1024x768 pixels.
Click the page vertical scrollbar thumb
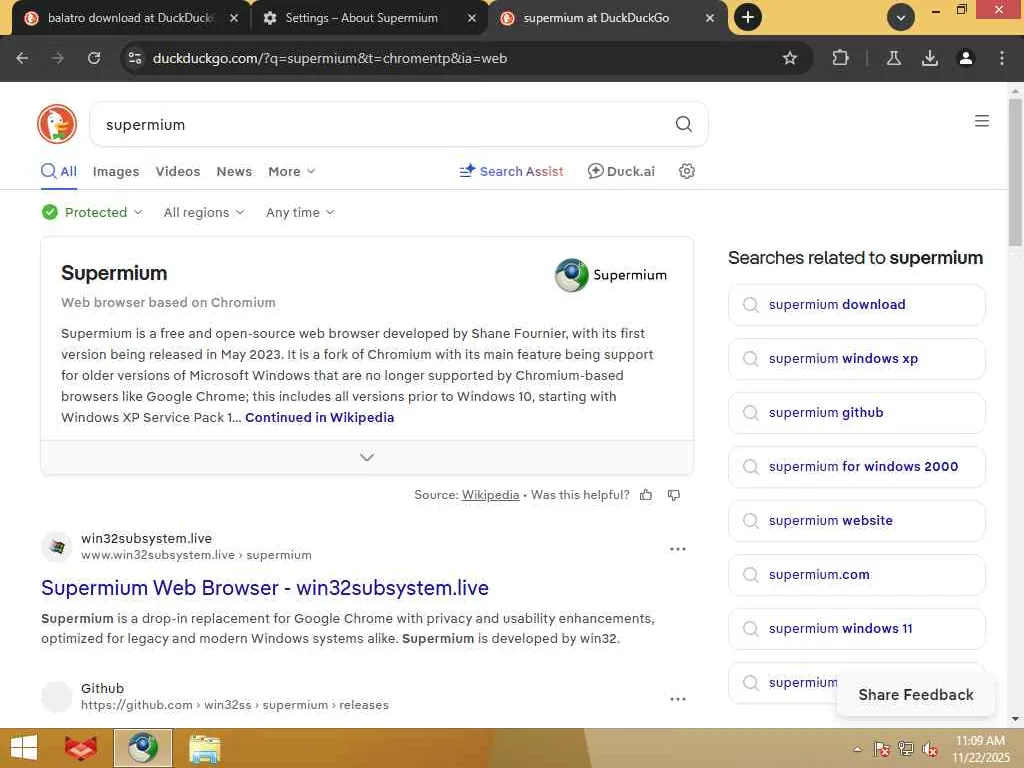[x=1015, y=172]
